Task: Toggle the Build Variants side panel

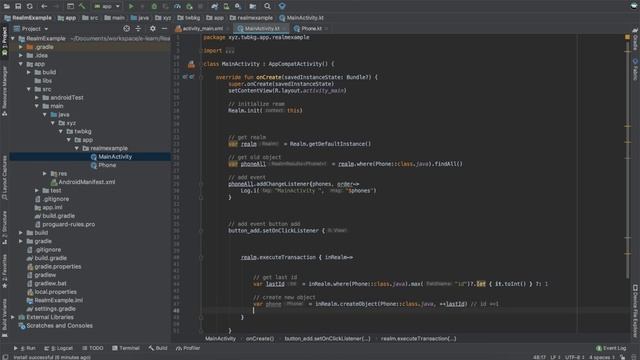Action: tap(4, 318)
